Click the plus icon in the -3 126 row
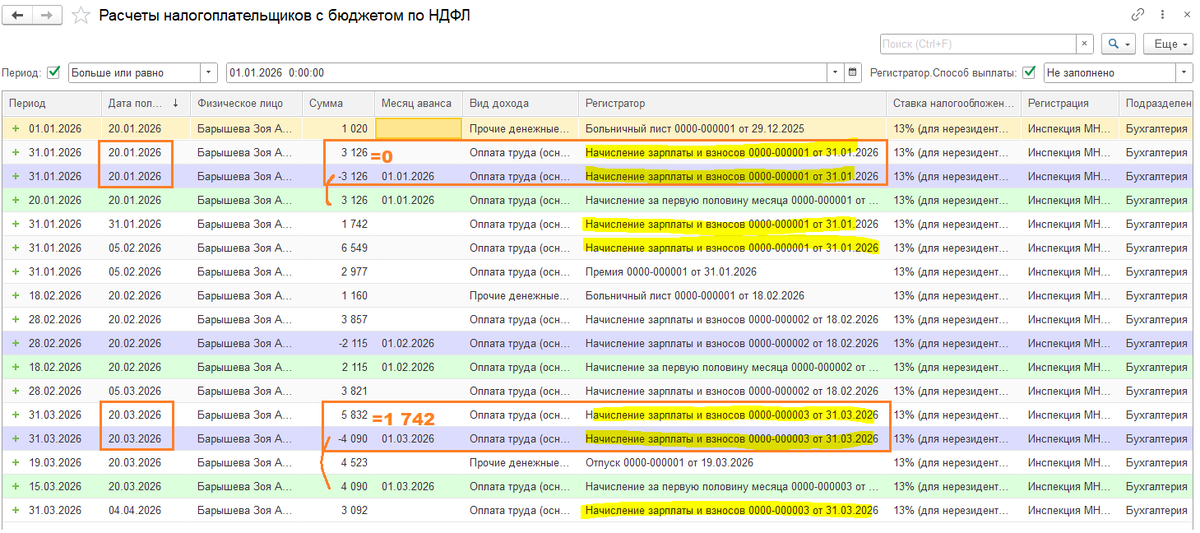The image size is (1200, 533). [15, 176]
